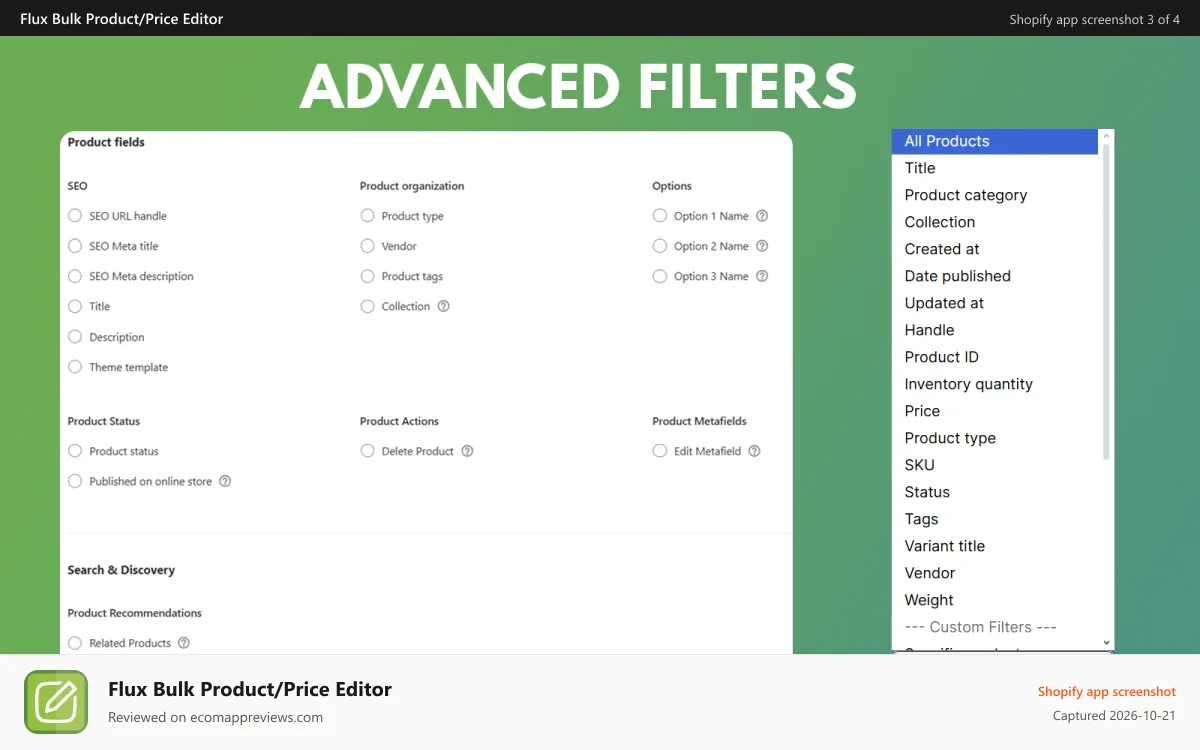The width and height of the screenshot is (1200, 750).
Task: Select Vendor in the filter list
Action: (x=995, y=573)
